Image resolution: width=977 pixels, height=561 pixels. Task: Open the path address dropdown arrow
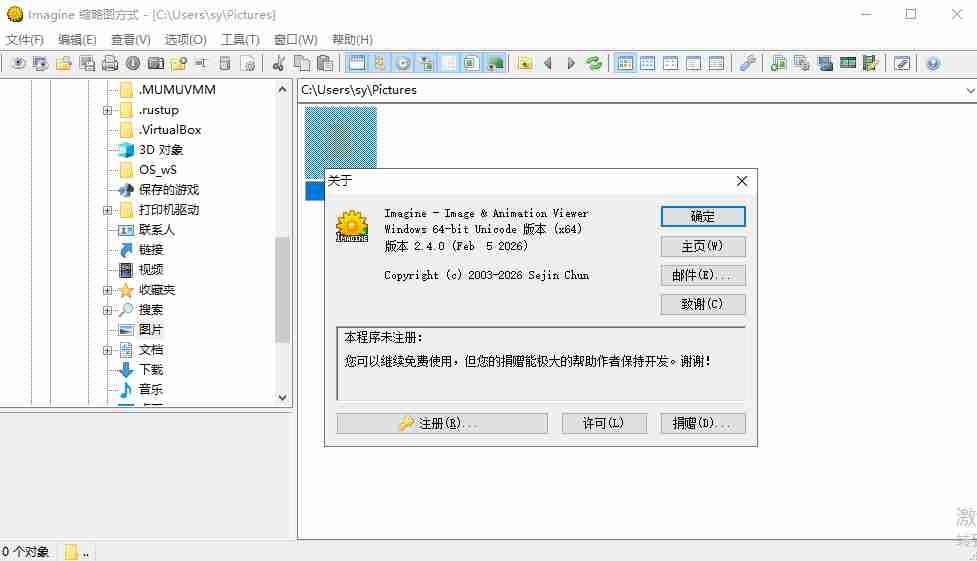coord(968,90)
